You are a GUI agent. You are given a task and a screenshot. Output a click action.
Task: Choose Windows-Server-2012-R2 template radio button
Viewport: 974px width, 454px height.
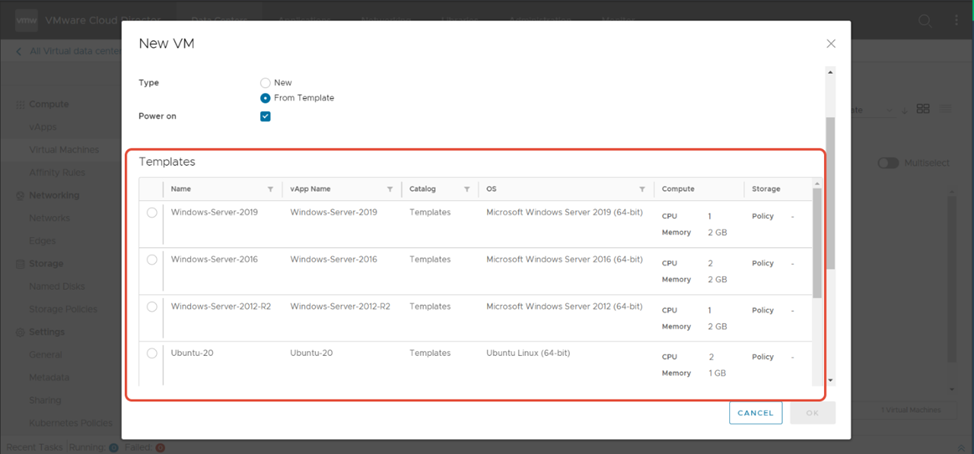click(x=152, y=307)
